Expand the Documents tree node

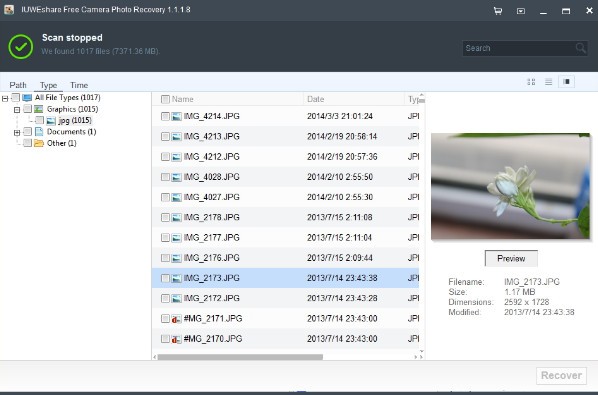coord(17,133)
